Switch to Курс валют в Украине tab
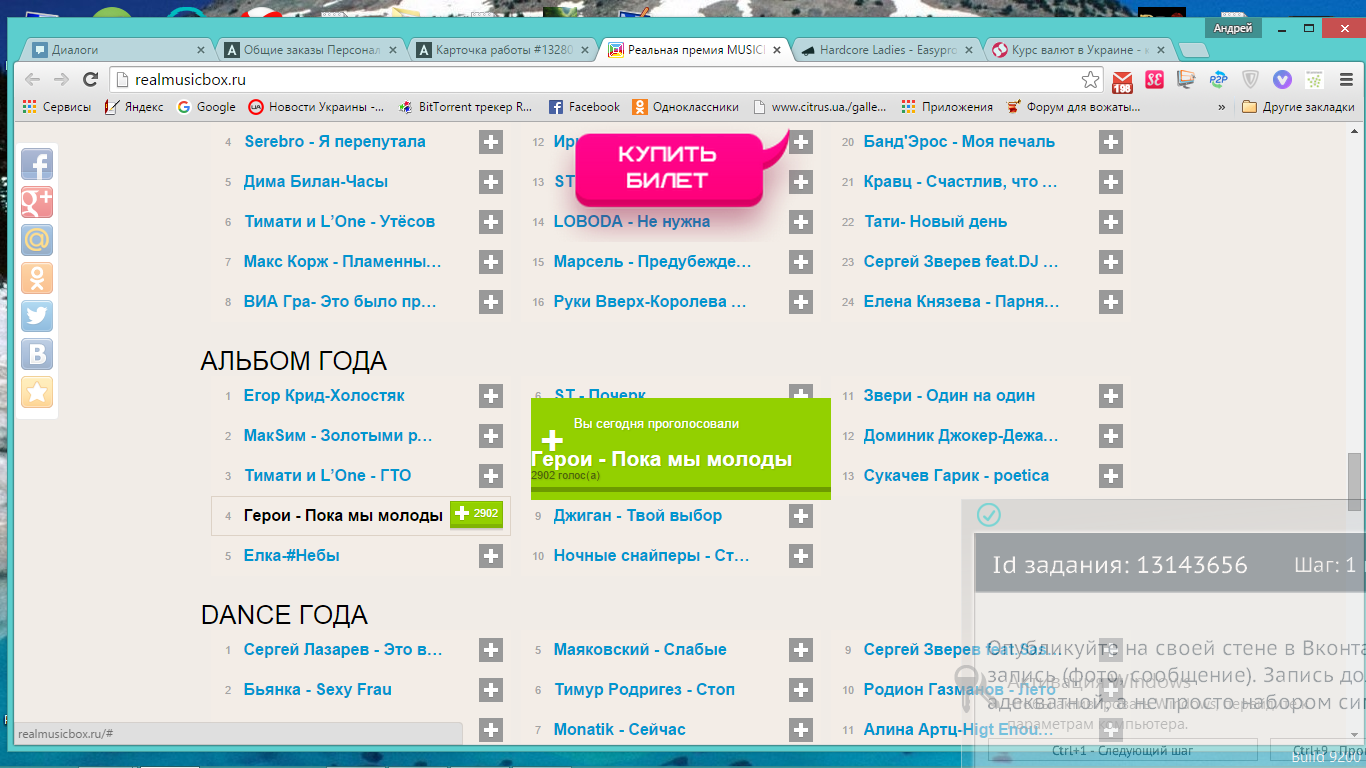Image resolution: width=1366 pixels, height=768 pixels. pyautogui.click(x=1080, y=50)
